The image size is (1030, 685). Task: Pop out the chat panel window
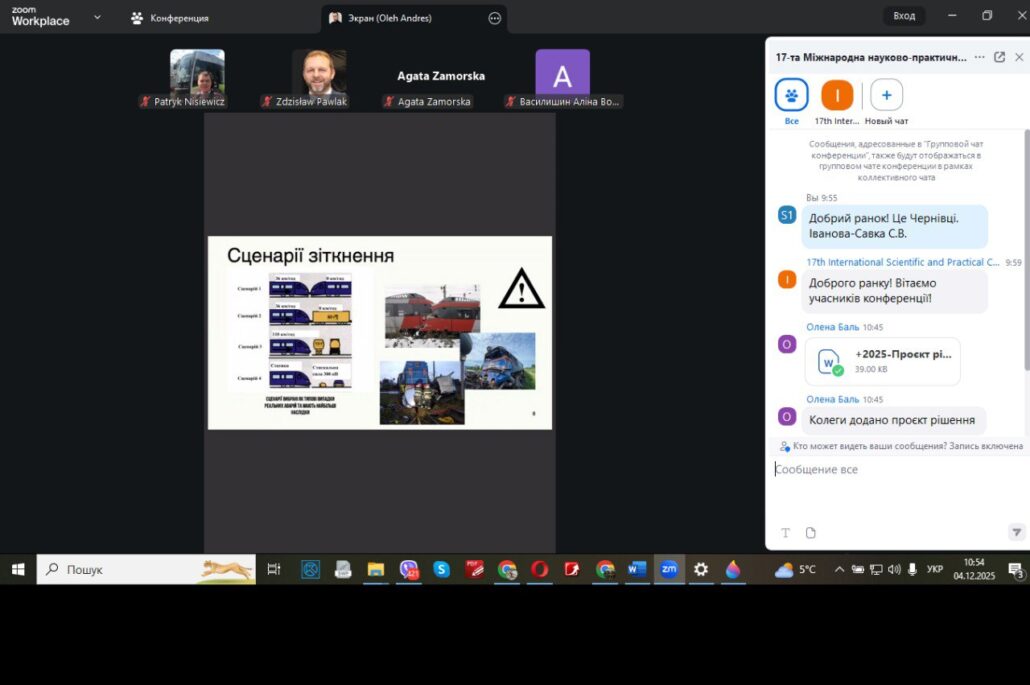click(x=999, y=57)
